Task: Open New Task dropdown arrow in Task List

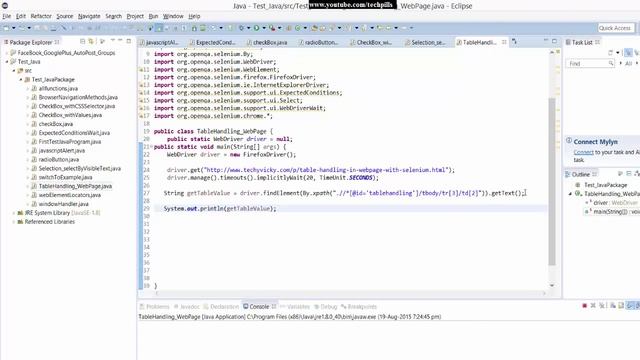Action: tap(618, 53)
